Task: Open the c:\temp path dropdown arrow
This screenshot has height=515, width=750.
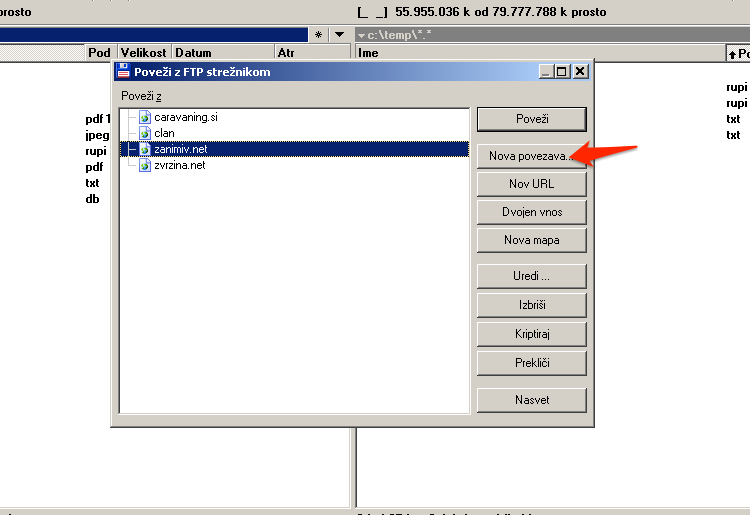Action: coord(361,35)
